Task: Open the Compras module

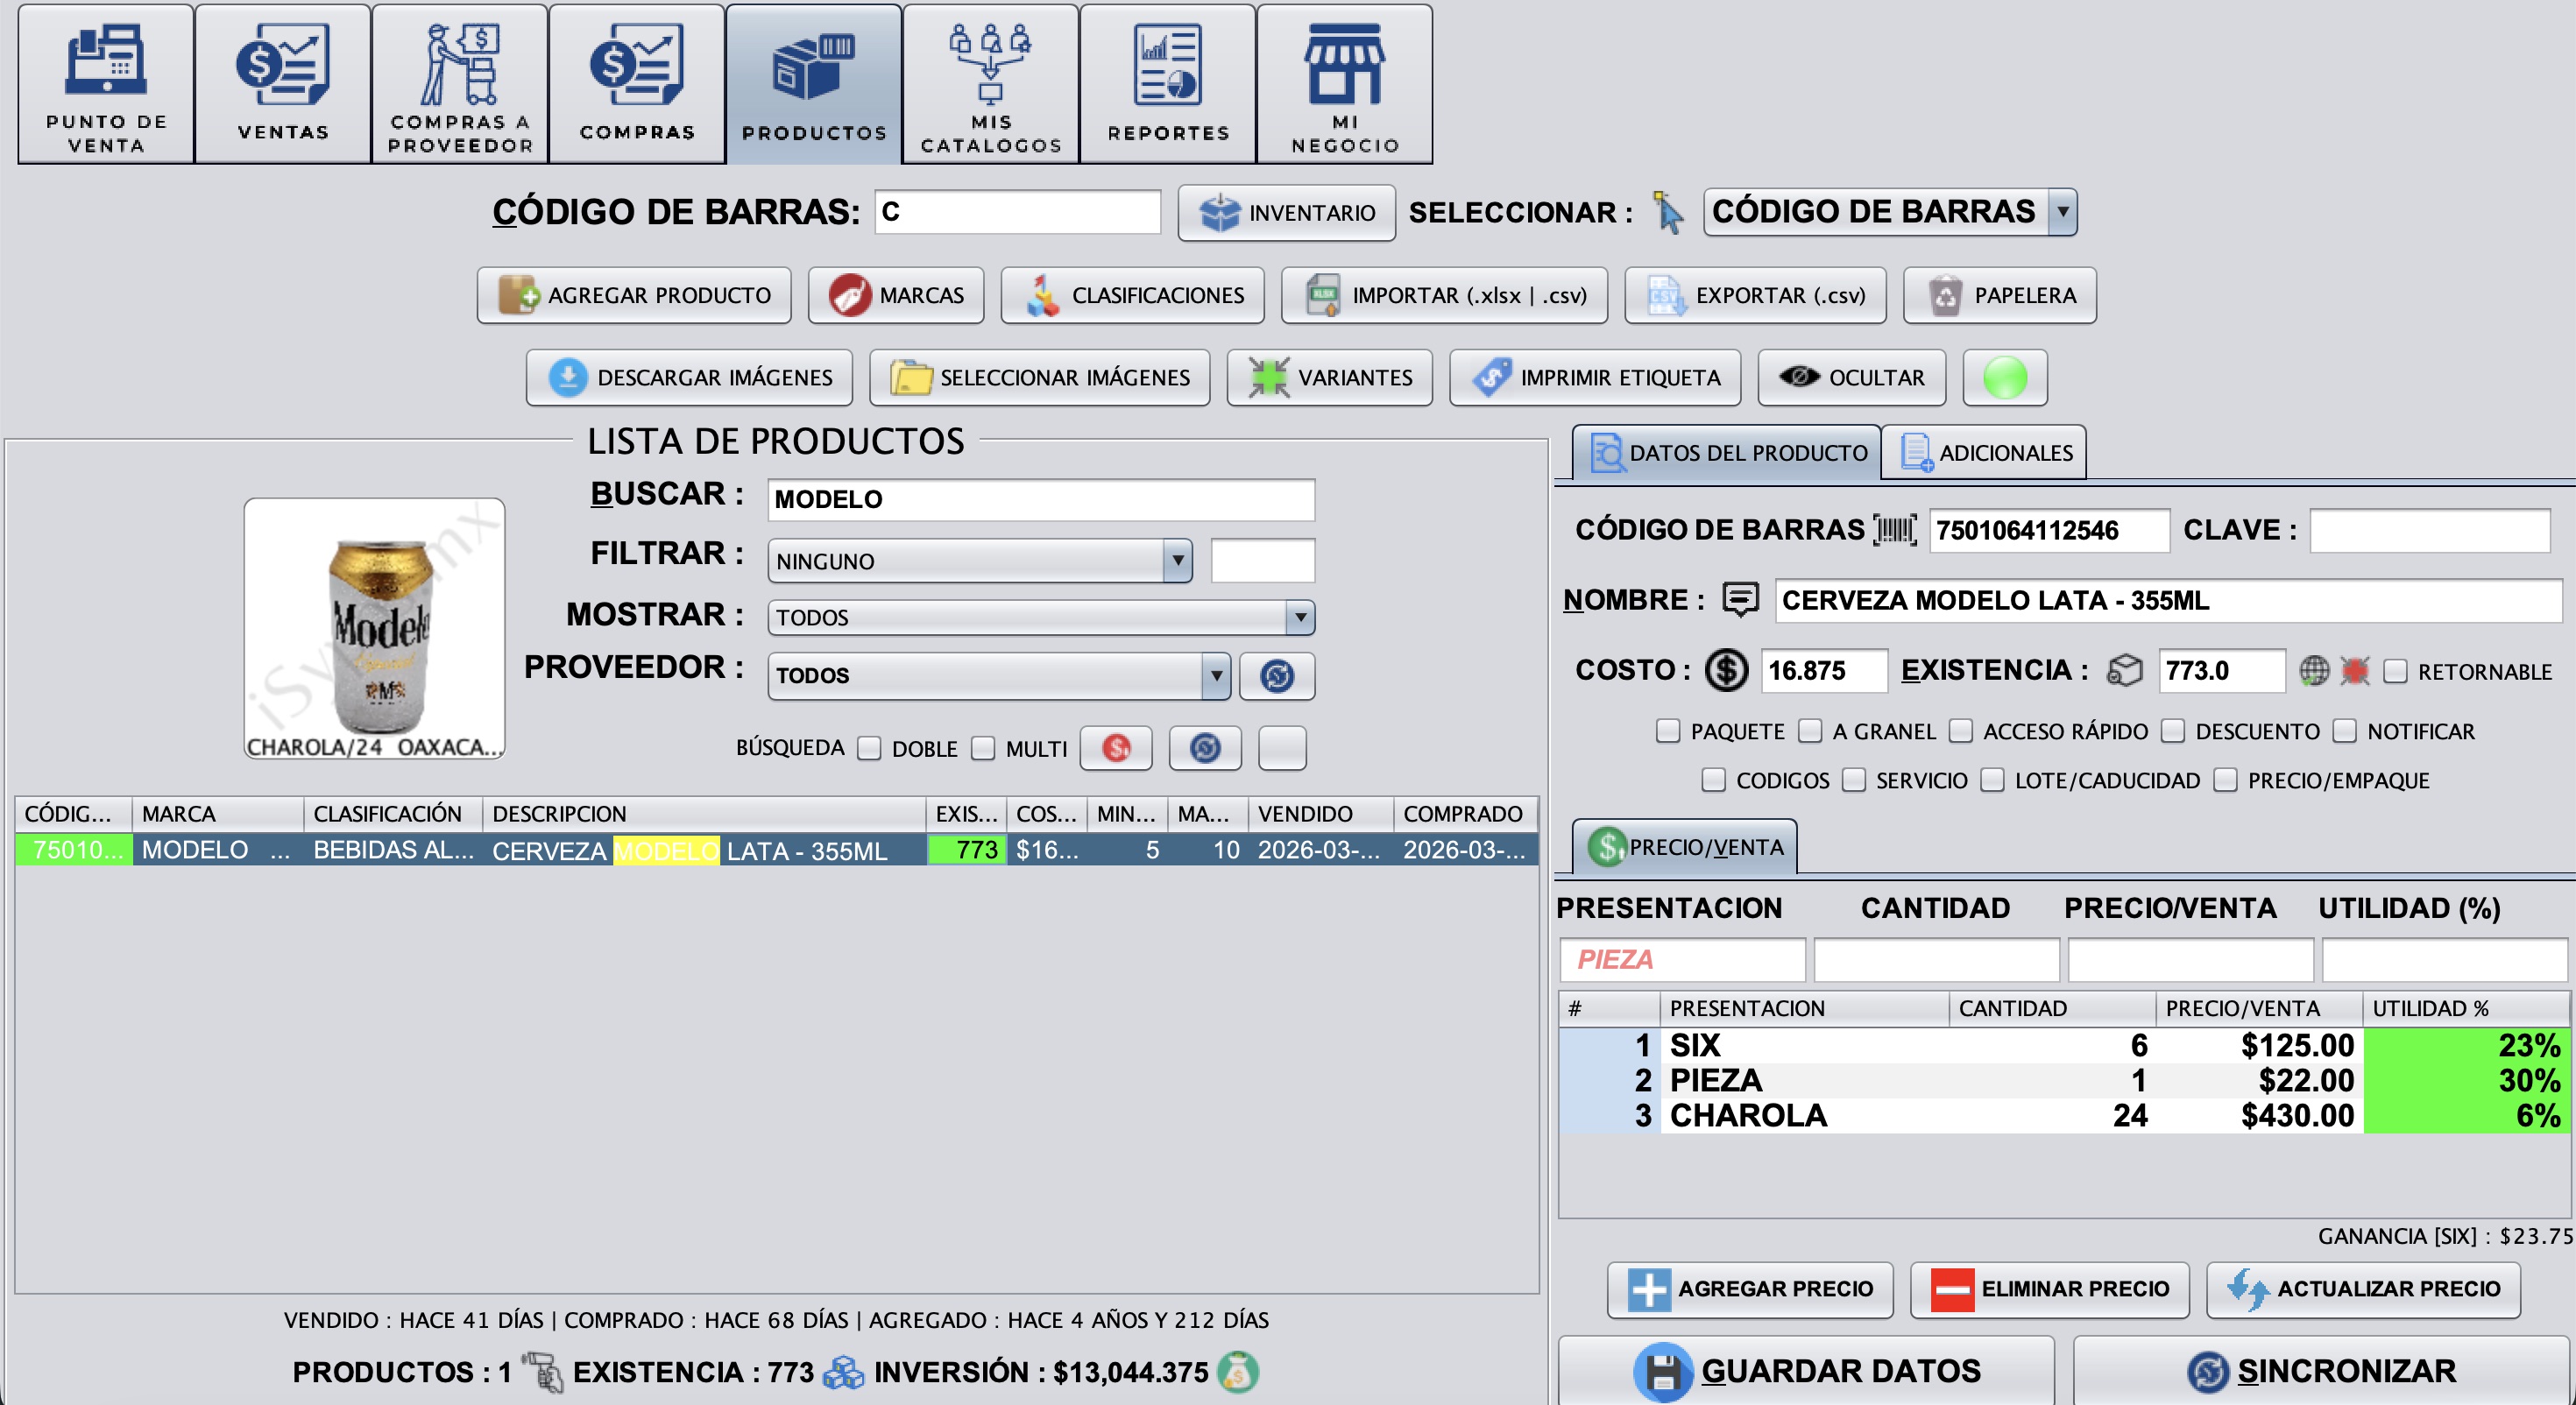Action: [637, 84]
